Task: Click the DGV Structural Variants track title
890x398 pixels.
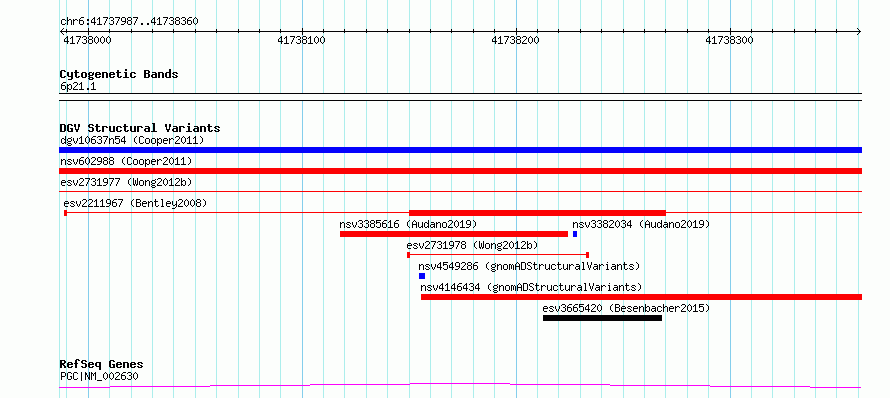Action: 140,128
